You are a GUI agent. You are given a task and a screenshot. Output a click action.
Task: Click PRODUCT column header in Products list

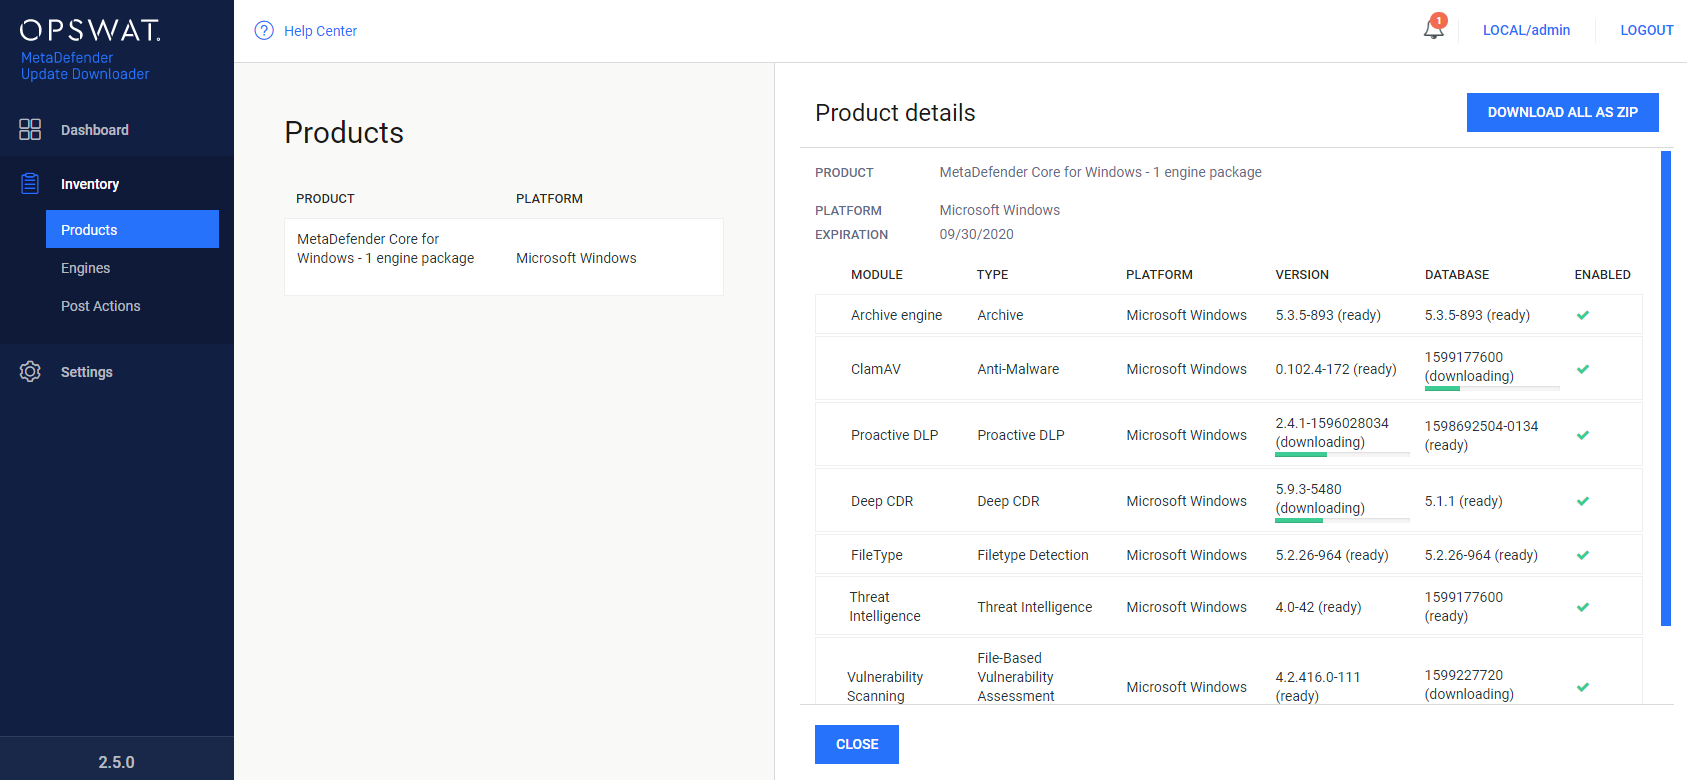click(x=325, y=199)
